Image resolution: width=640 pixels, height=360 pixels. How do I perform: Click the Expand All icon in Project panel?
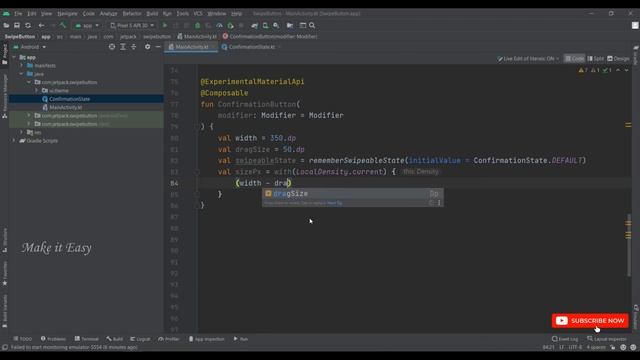pos(123,47)
